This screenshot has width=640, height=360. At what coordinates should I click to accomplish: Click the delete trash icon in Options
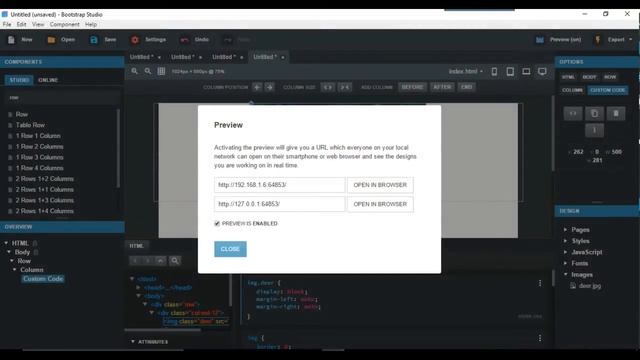click(x=616, y=113)
